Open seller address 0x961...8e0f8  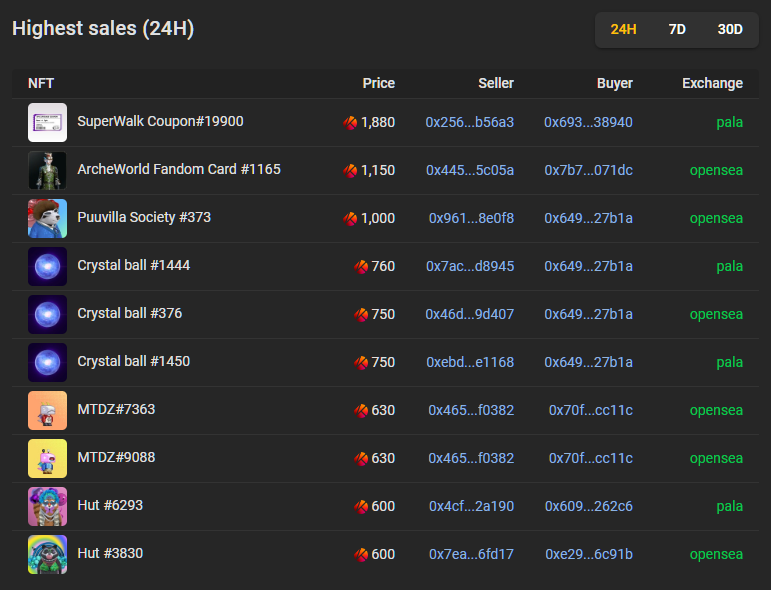pos(471,218)
